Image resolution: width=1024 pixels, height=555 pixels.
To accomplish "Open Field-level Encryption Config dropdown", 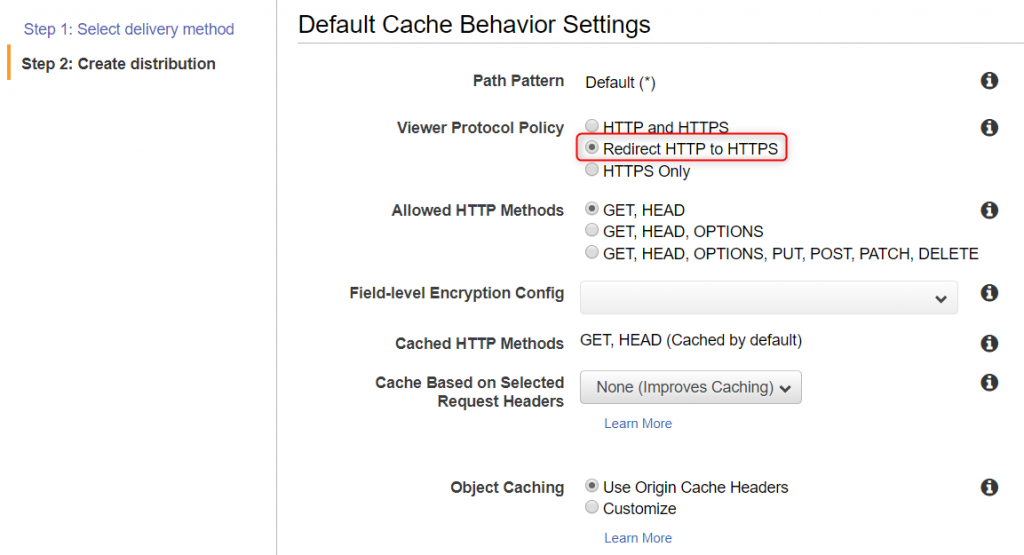I will 769,298.
